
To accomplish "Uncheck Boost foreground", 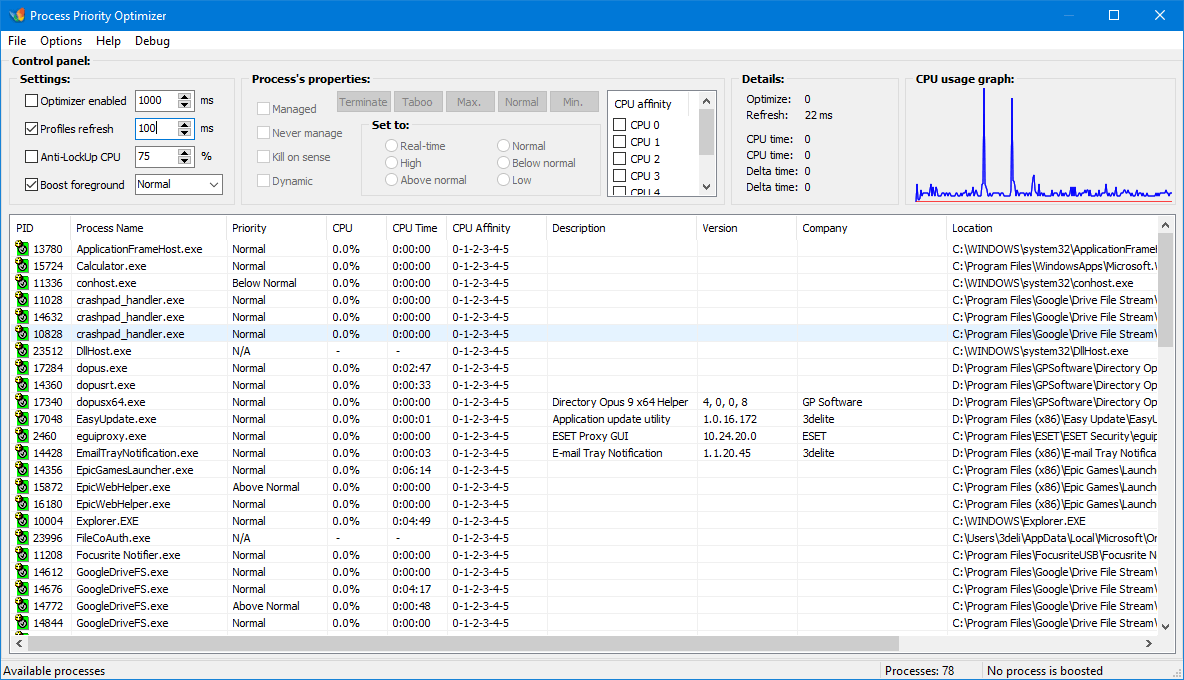I will pyautogui.click(x=32, y=184).
